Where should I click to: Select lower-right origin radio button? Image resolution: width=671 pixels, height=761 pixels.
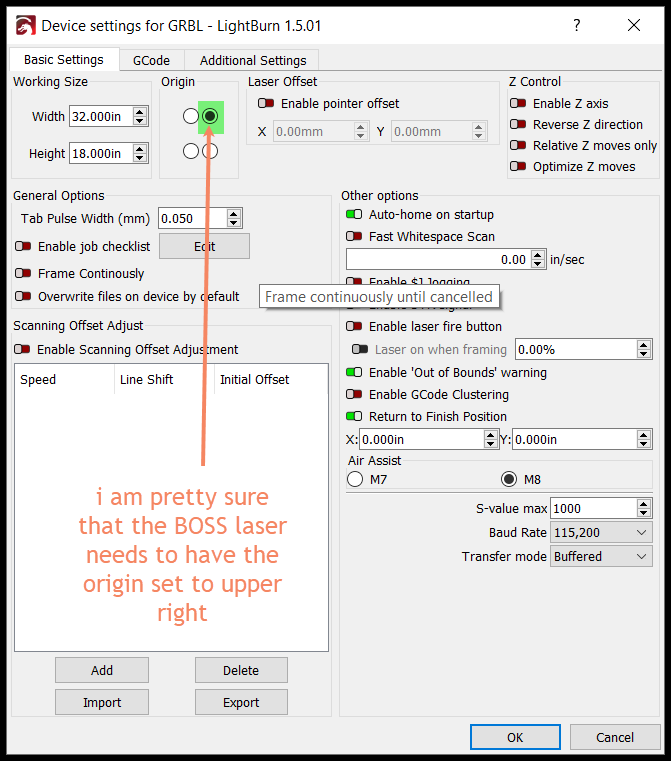pos(210,151)
